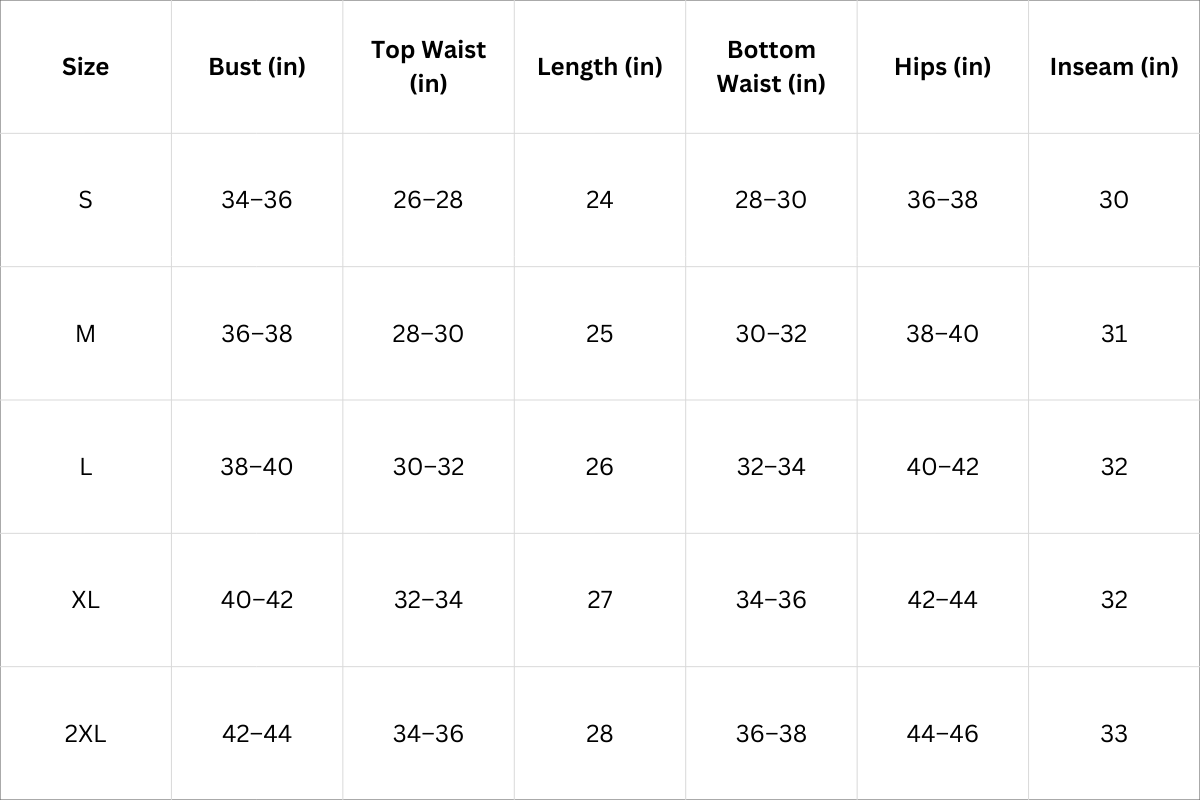Click the Length (in) column header

599,67
